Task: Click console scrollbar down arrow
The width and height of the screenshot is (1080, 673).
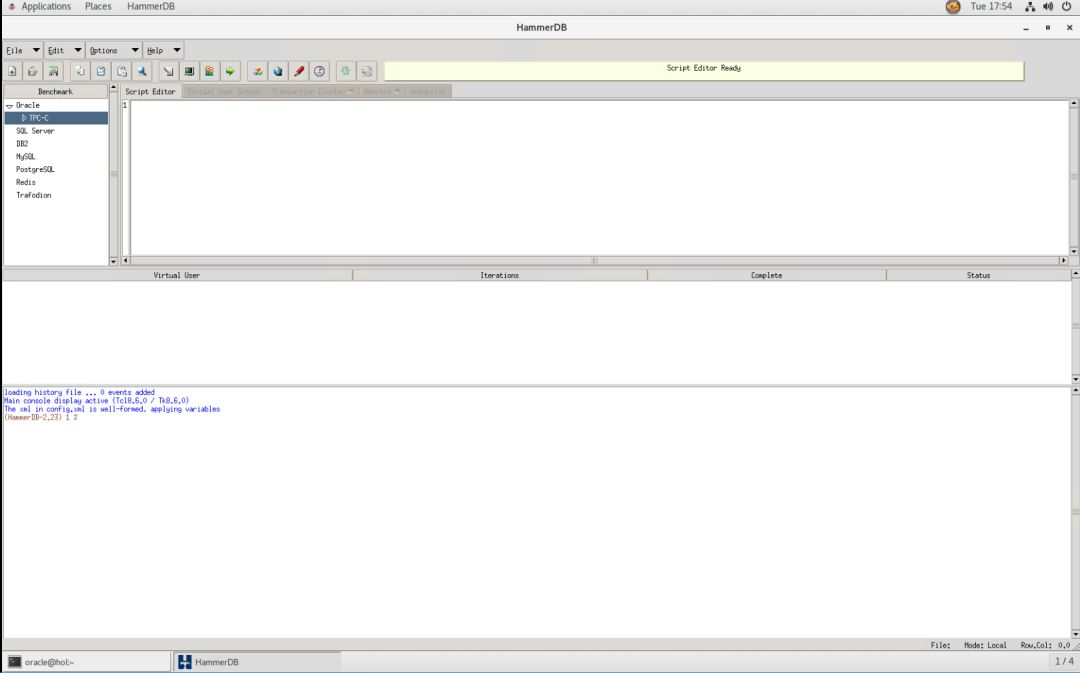Action: point(1076,634)
